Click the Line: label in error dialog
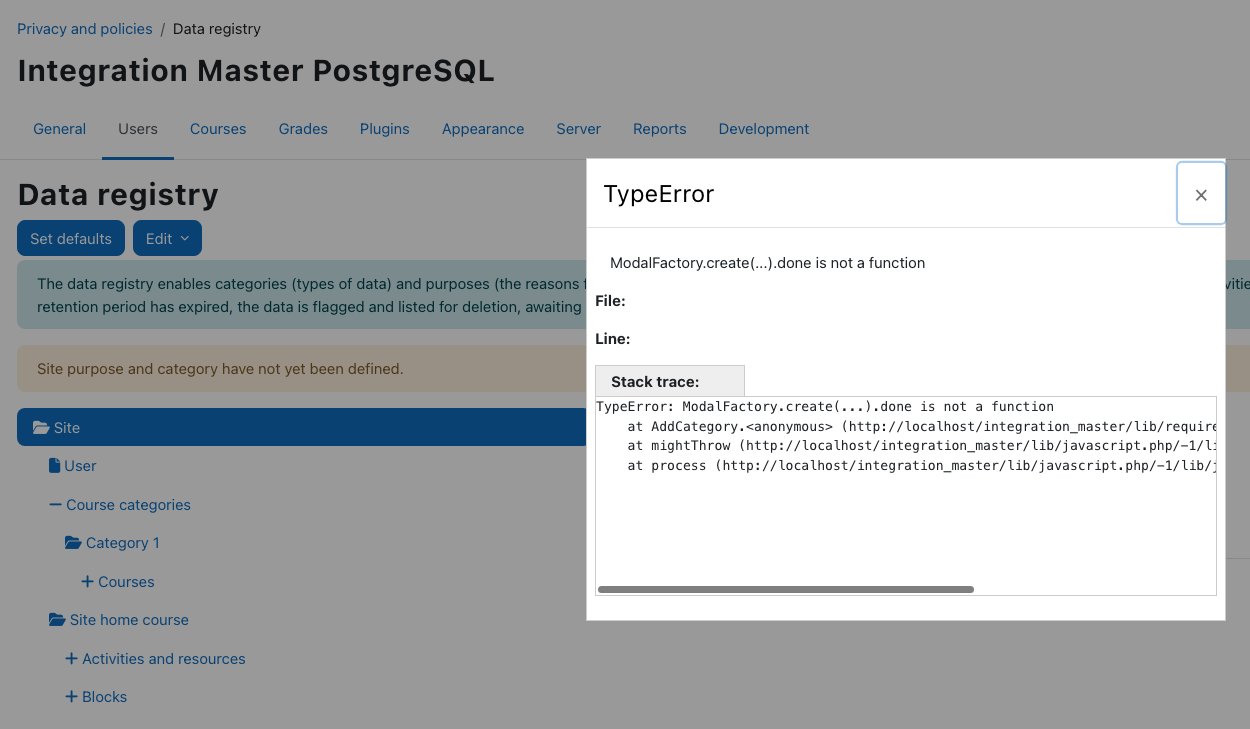 (613, 339)
